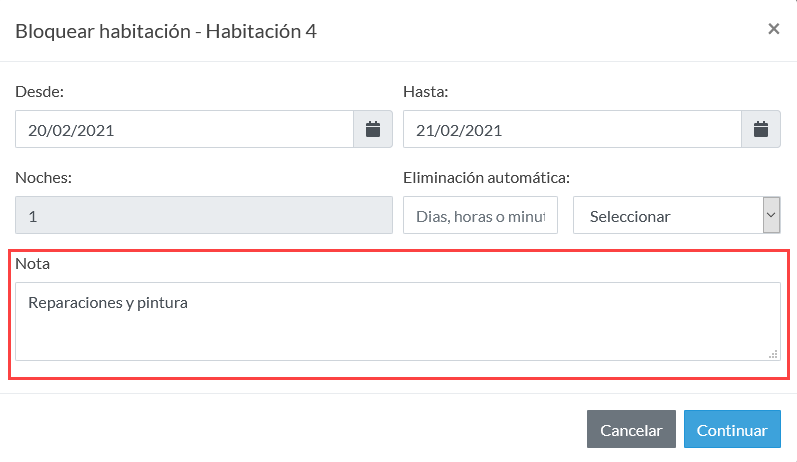Viewport: 797px width, 462px height.
Task: Focus the Desde date field showing 20/02/2021
Action: coord(185,129)
